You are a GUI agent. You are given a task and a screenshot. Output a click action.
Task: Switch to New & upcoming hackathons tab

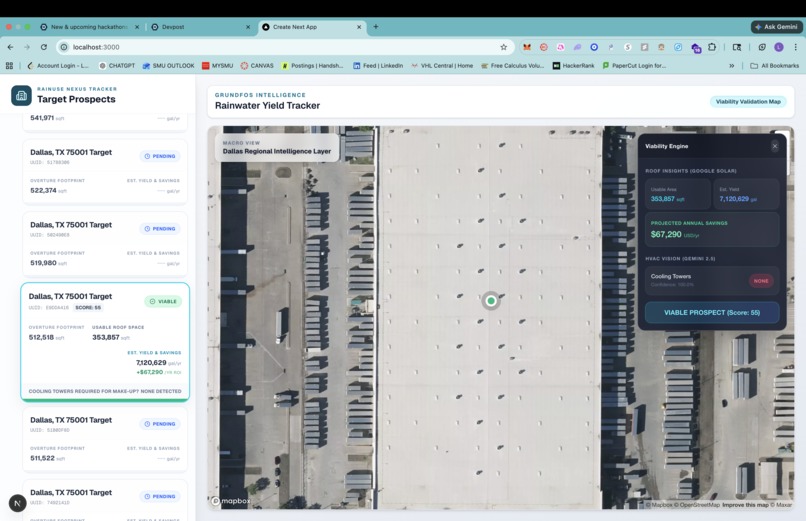coord(85,27)
